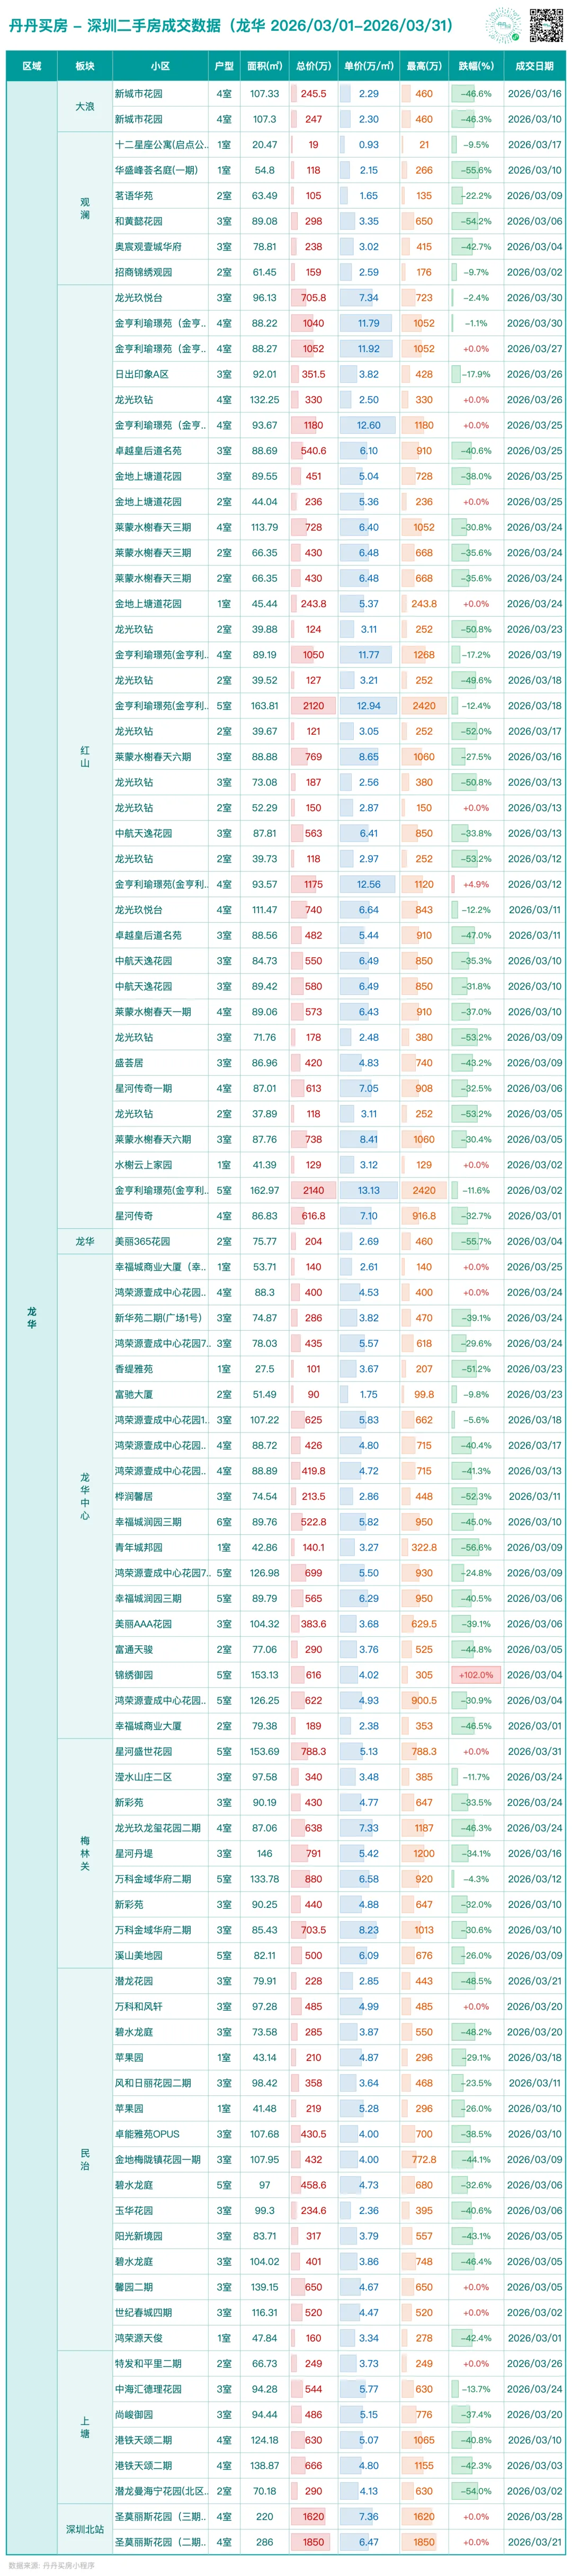Click community name 新华苑二期(广场1号)
The width and height of the screenshot is (572, 2576).
158,1318
